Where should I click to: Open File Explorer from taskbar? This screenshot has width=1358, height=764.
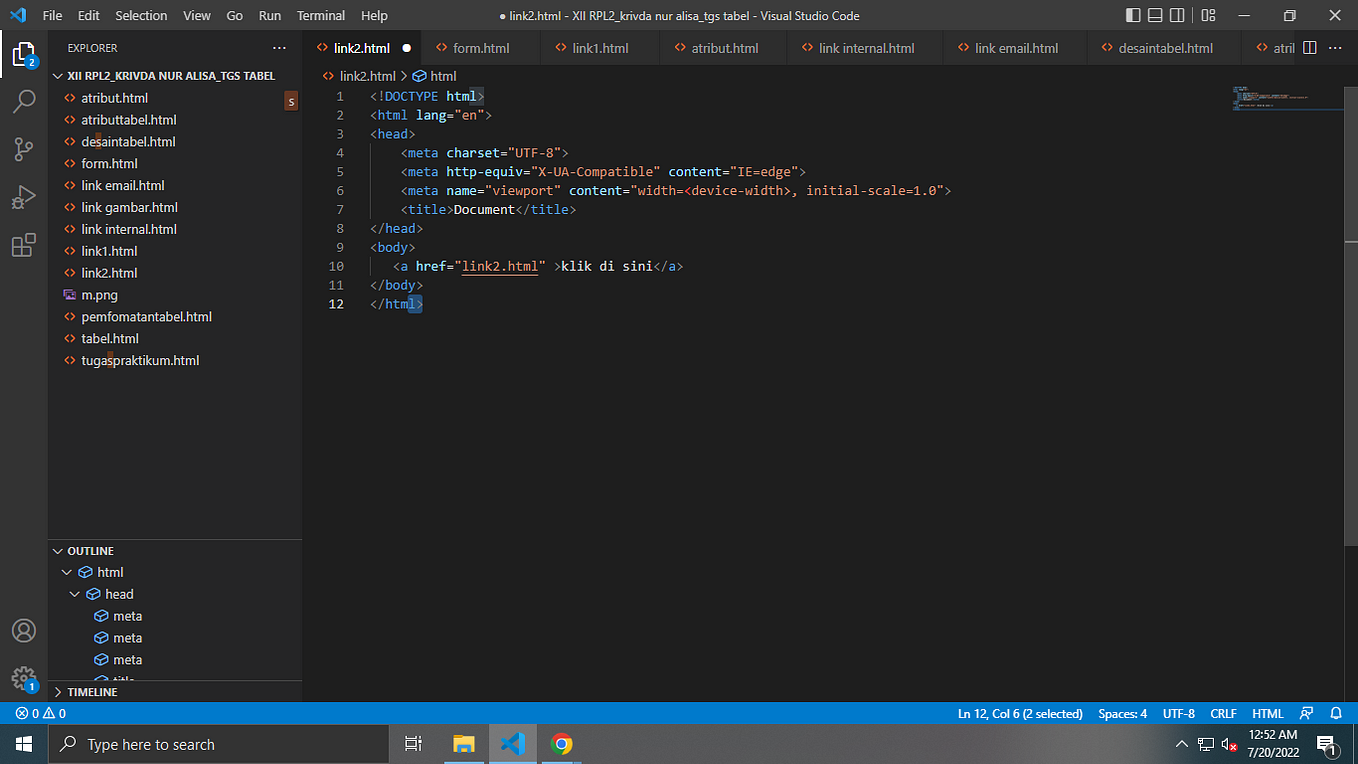click(x=463, y=744)
